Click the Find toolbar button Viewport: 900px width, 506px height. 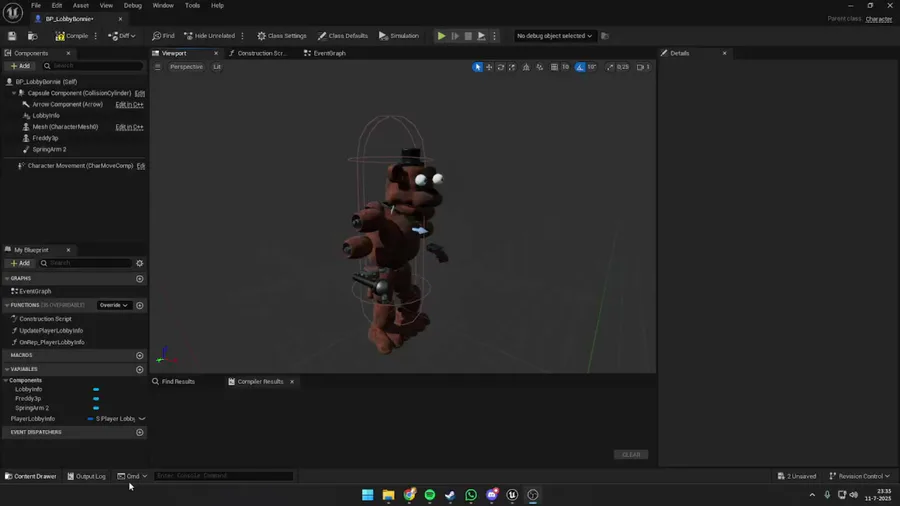point(163,36)
